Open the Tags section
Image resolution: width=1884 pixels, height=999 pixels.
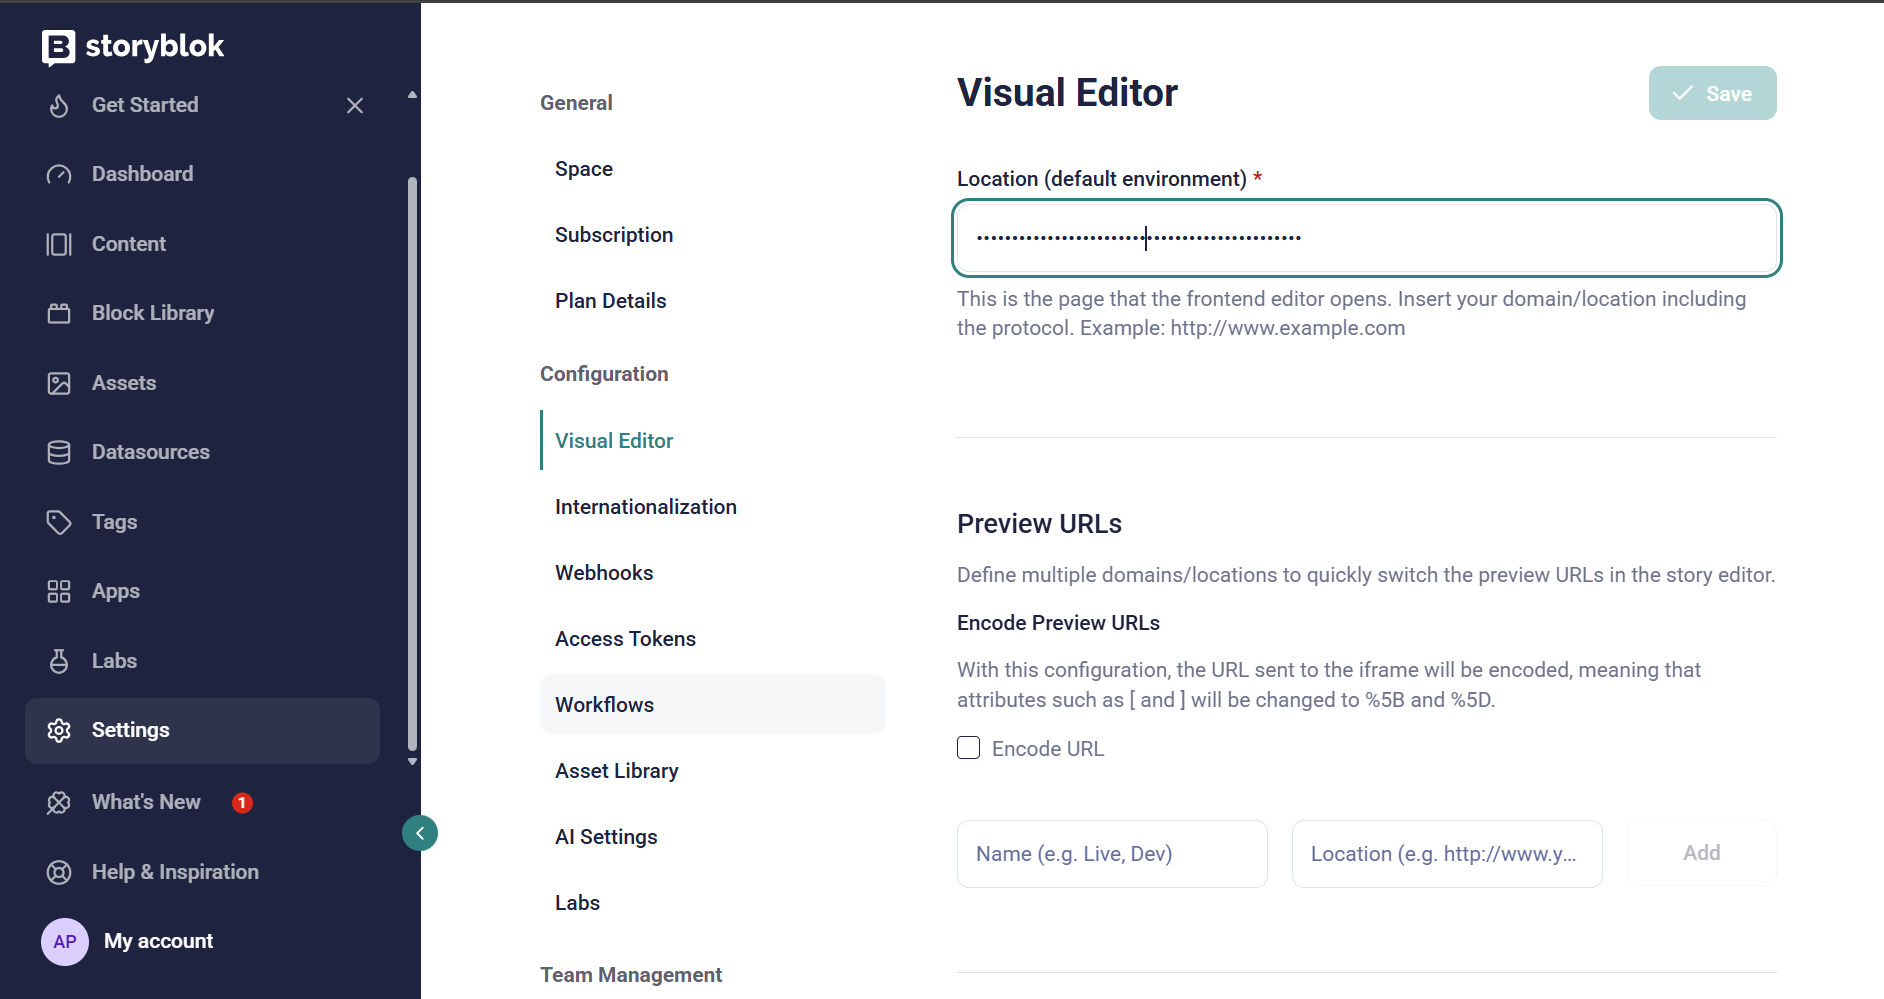115,522
